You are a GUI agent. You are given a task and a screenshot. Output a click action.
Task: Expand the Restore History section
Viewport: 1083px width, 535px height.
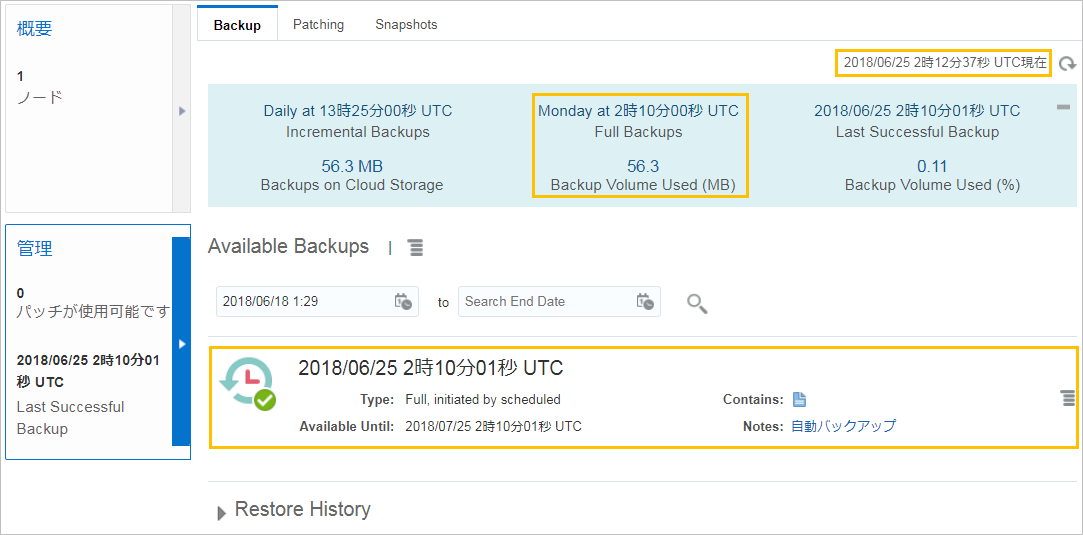tap(222, 512)
